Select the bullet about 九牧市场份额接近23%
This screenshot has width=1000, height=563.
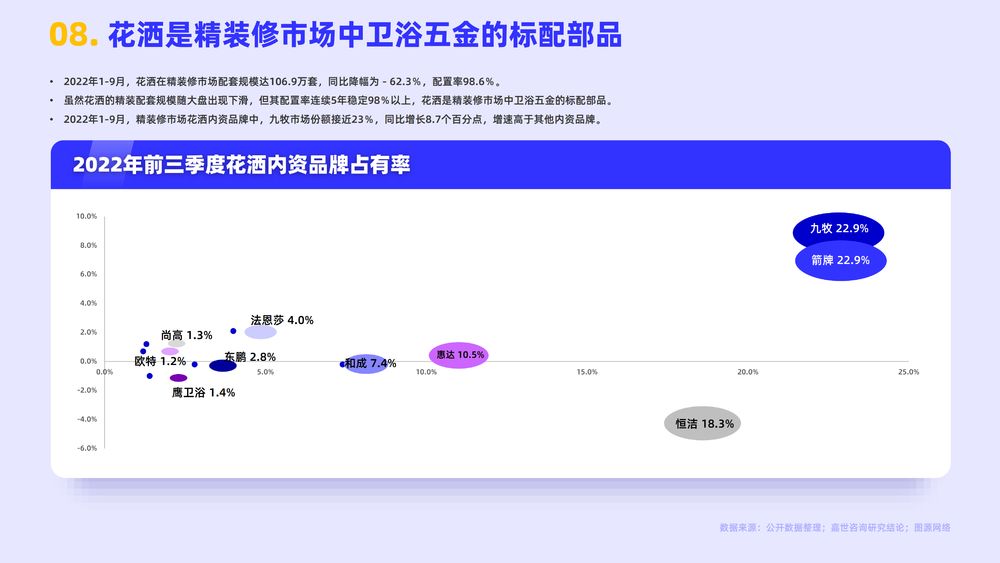pyautogui.click(x=333, y=119)
